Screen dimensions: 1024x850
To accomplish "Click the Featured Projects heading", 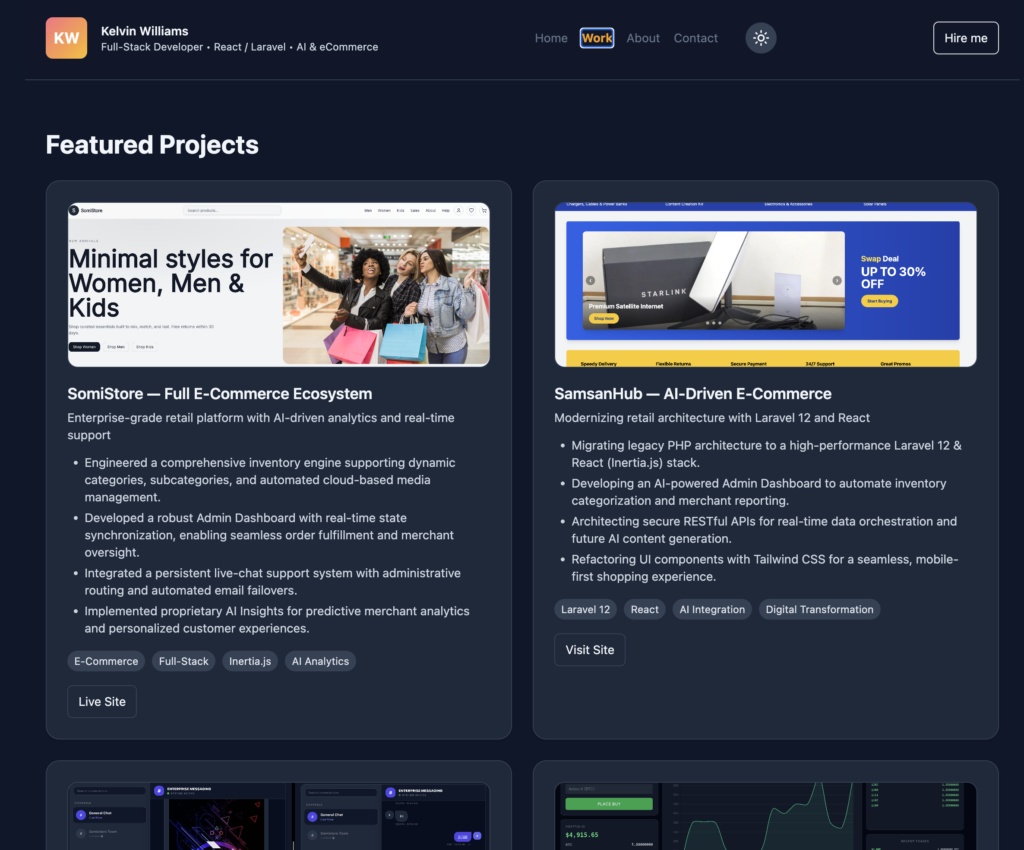I will [x=152, y=145].
